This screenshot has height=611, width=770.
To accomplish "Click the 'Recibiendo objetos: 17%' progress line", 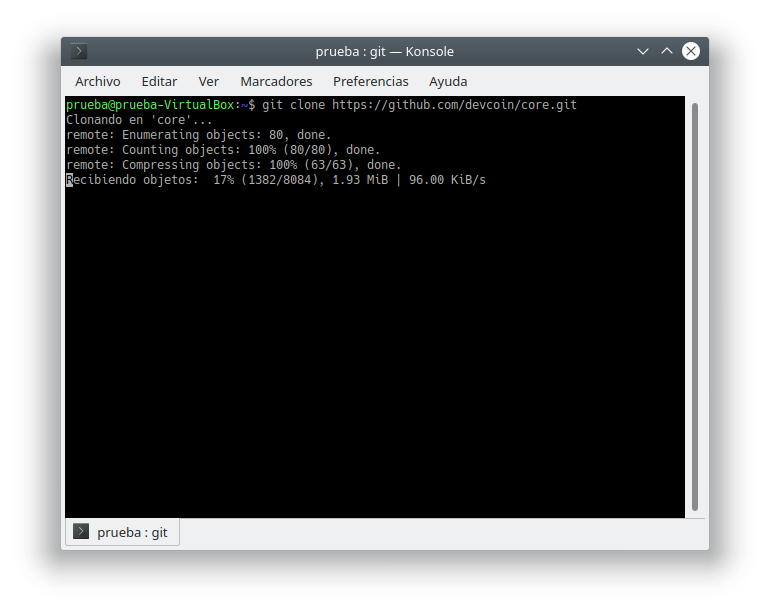I will pyautogui.click(x=276, y=180).
